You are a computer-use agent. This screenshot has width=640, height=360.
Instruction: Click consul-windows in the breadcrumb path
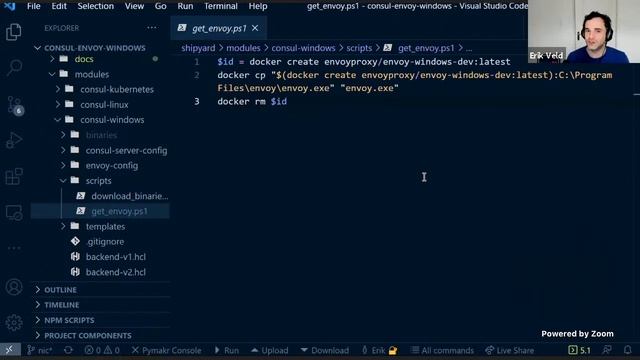(303, 48)
